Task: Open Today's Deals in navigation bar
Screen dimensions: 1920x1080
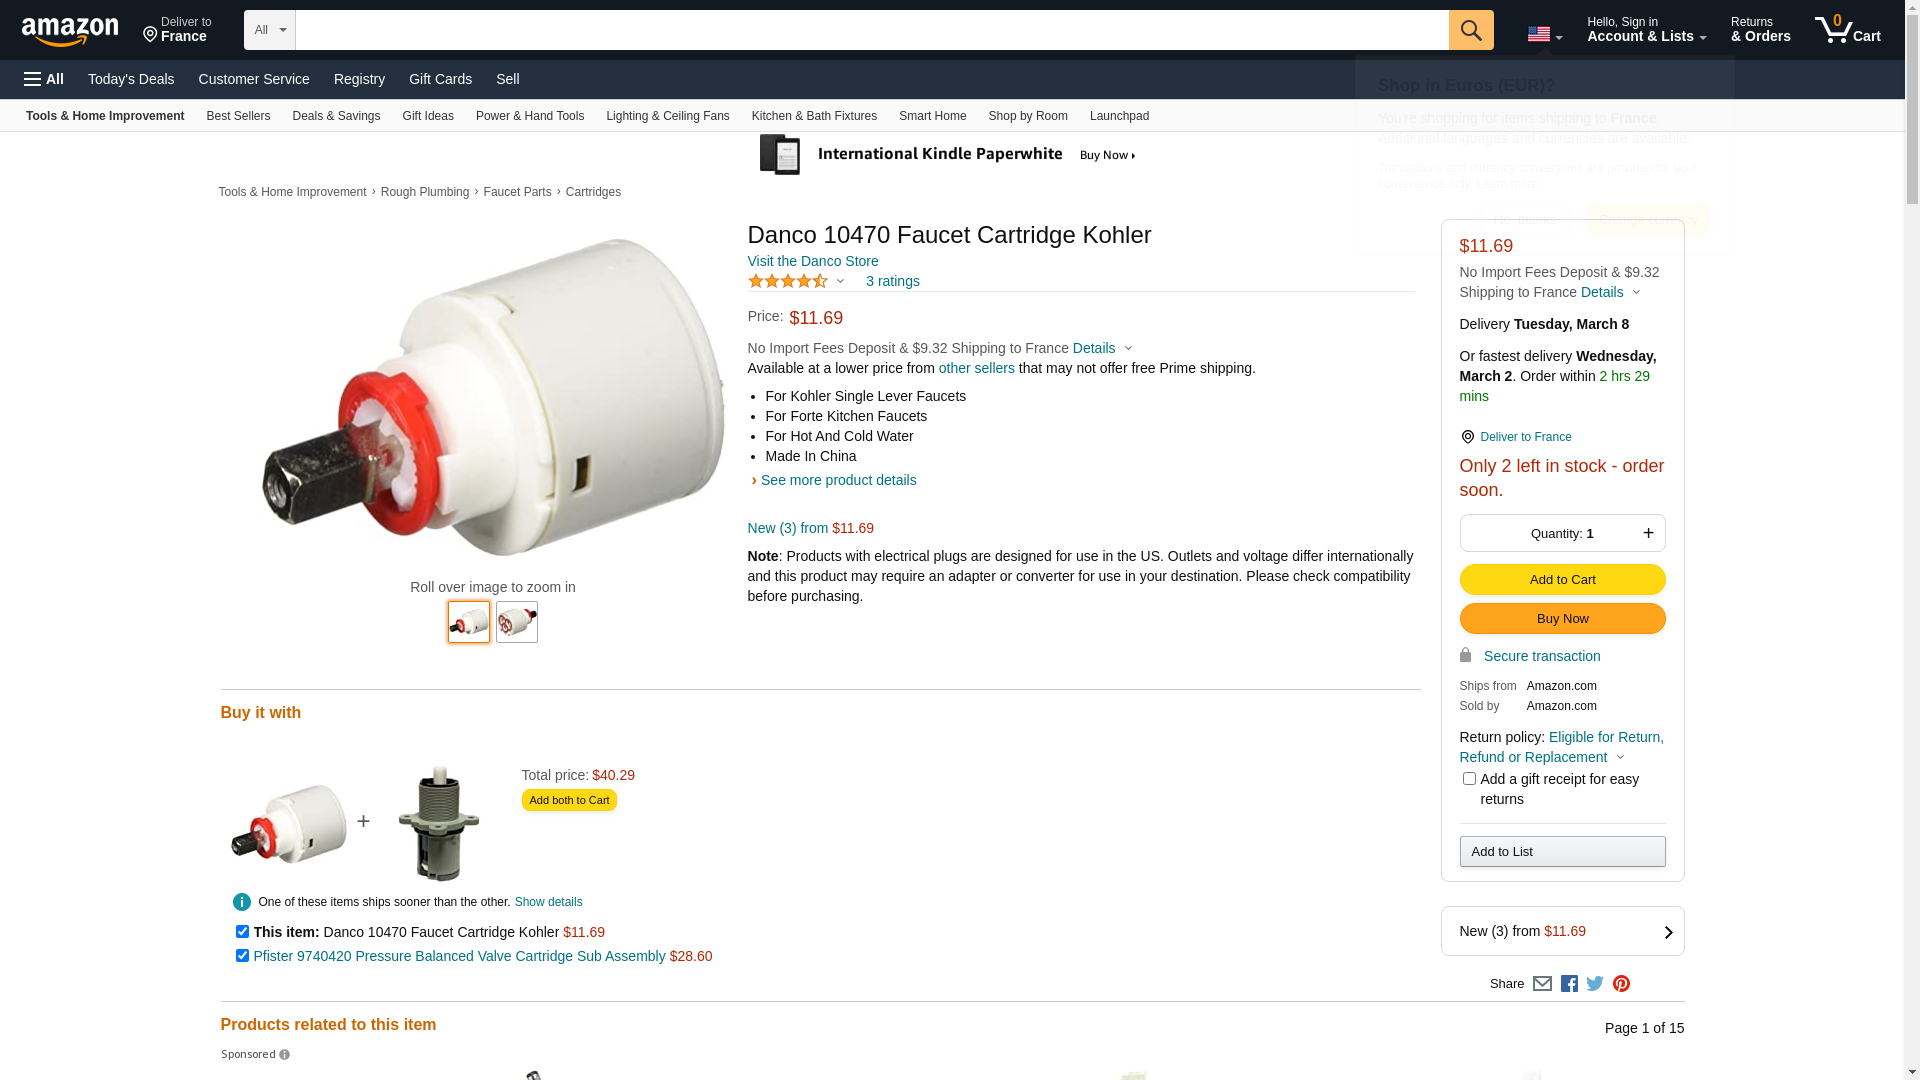Action: (x=131, y=79)
